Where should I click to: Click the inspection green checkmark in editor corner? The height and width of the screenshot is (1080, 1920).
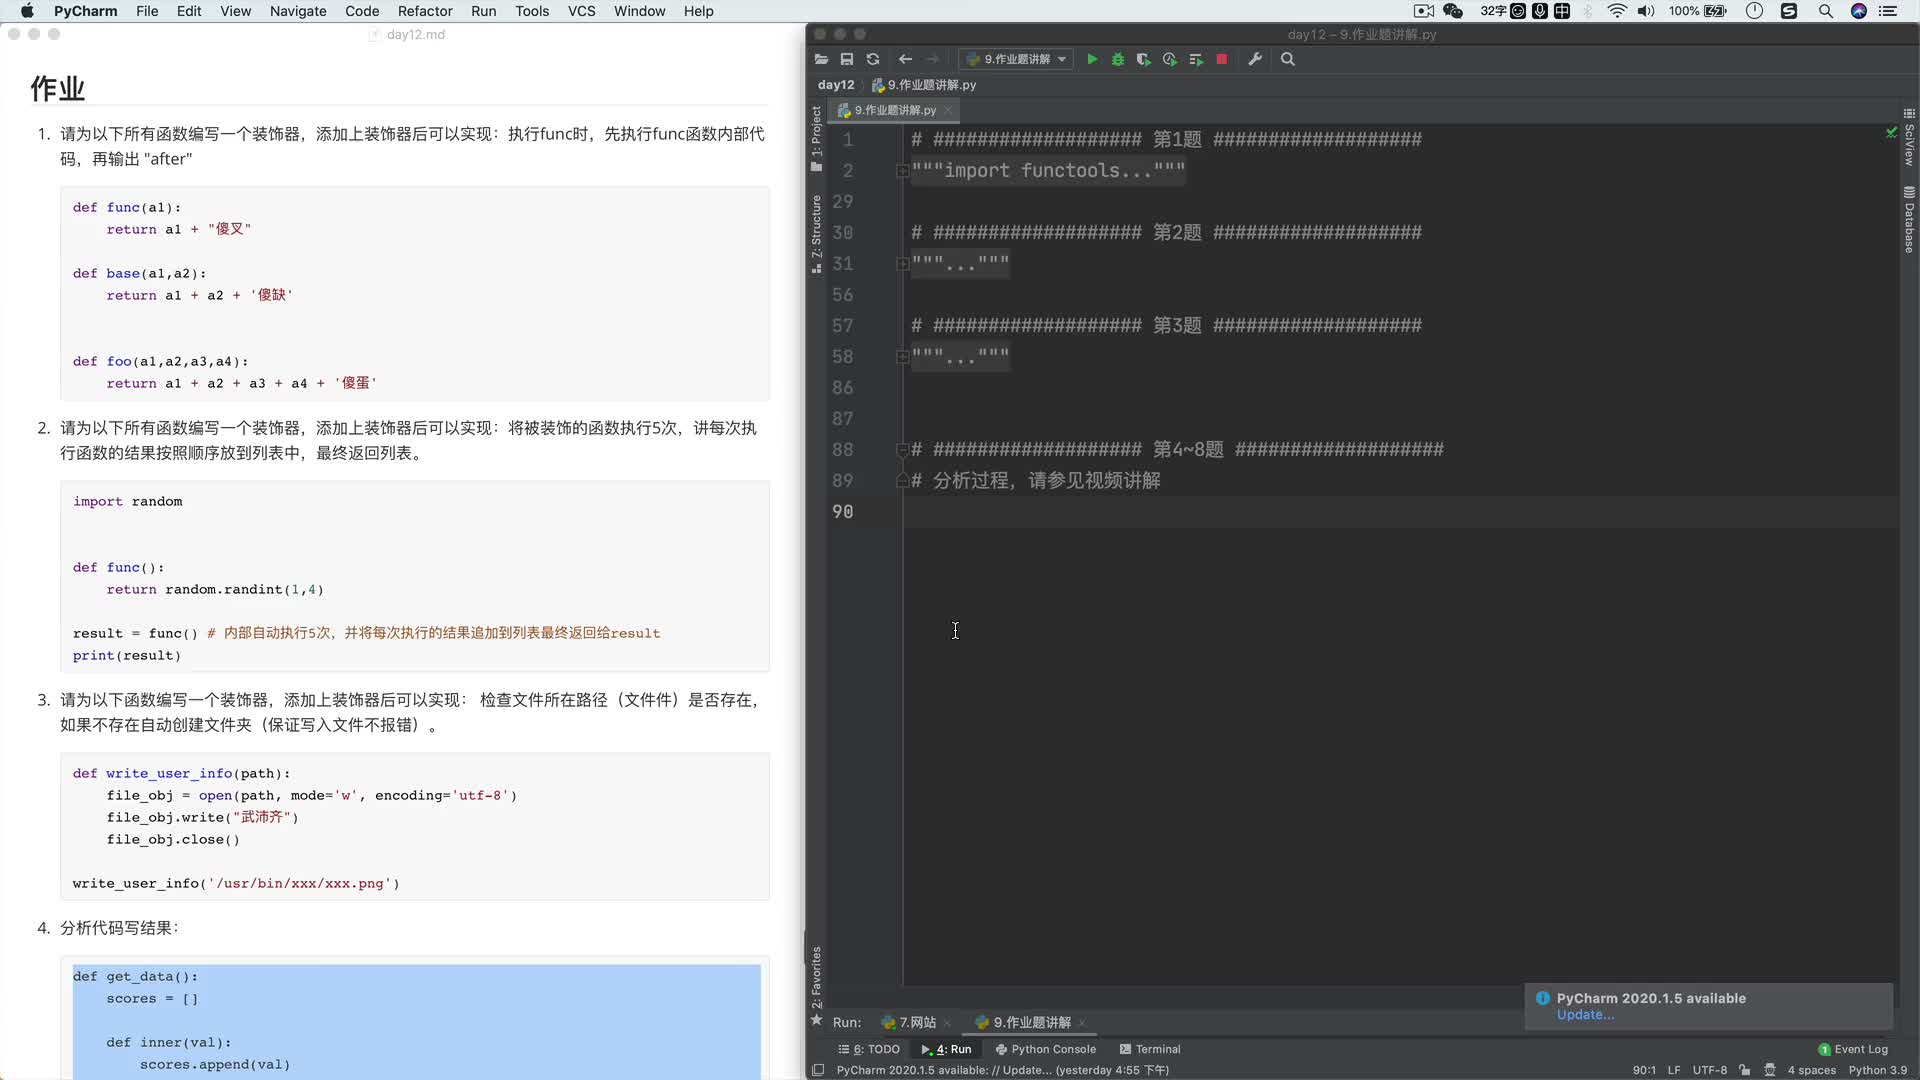pos(1891,132)
